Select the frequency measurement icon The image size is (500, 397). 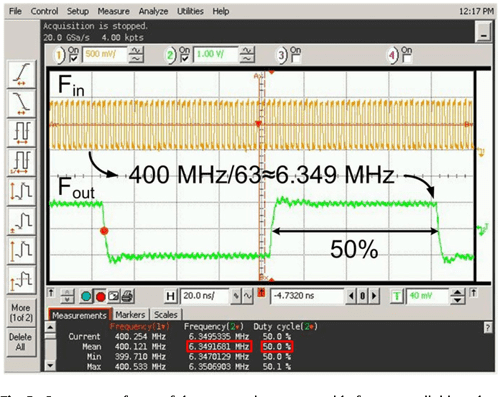[21, 162]
